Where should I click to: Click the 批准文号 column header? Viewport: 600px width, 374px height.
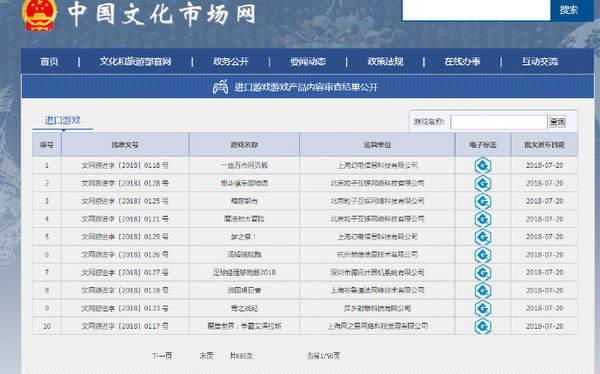[125, 145]
